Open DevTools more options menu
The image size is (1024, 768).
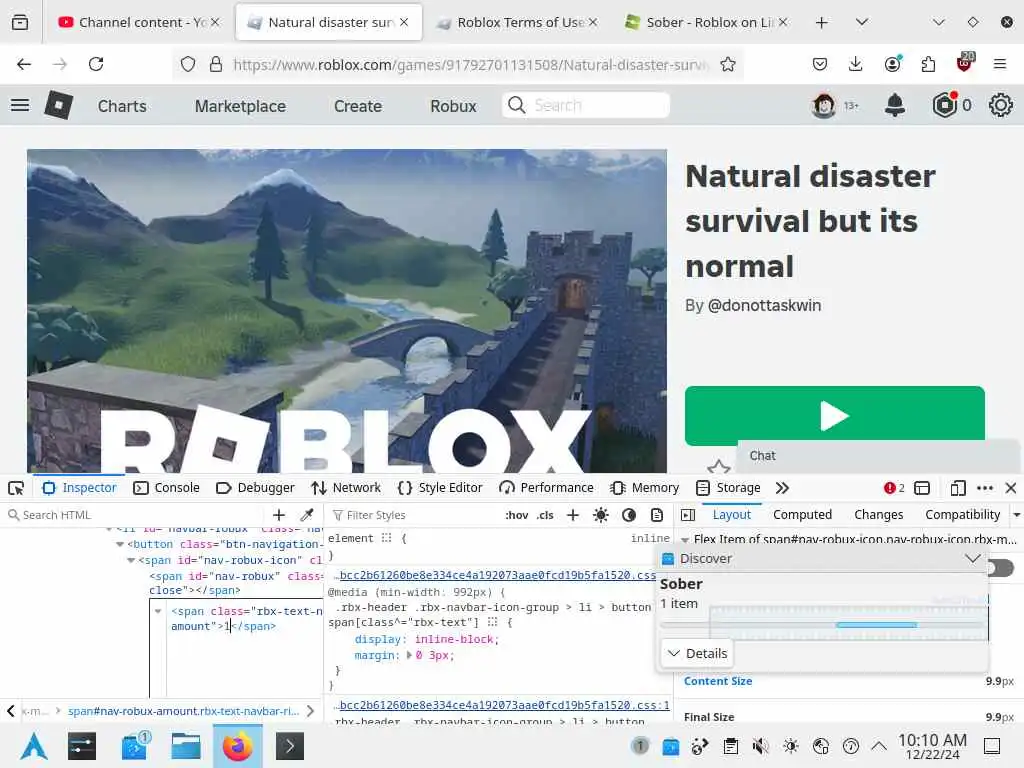[x=985, y=488]
